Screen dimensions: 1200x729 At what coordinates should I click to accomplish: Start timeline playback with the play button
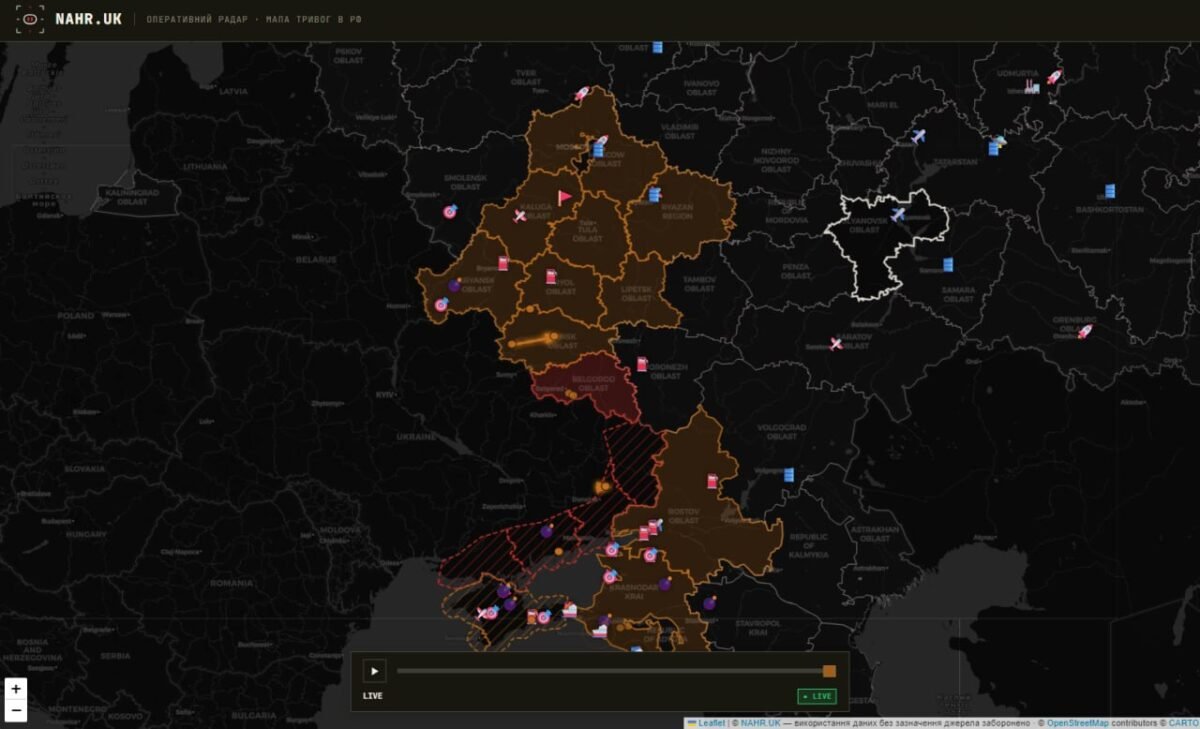point(374,671)
